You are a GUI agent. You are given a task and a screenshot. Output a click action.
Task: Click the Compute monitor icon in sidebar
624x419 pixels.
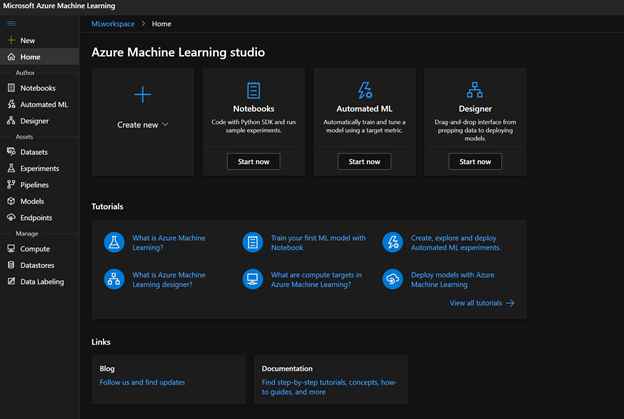(11, 249)
